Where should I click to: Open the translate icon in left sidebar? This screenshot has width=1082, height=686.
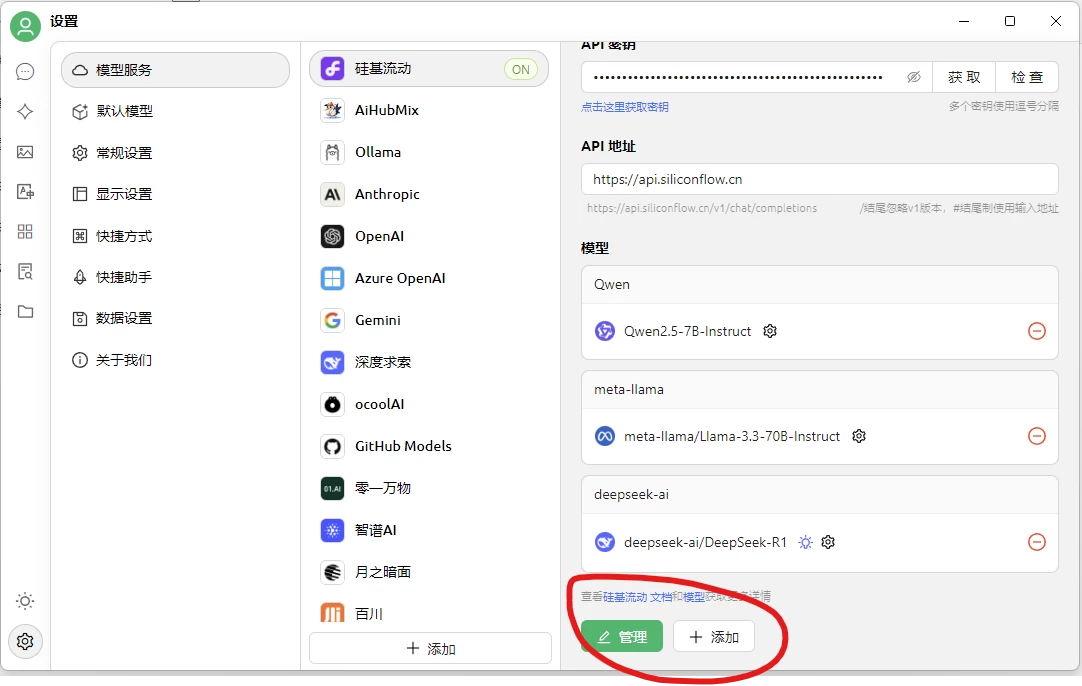coord(25,192)
